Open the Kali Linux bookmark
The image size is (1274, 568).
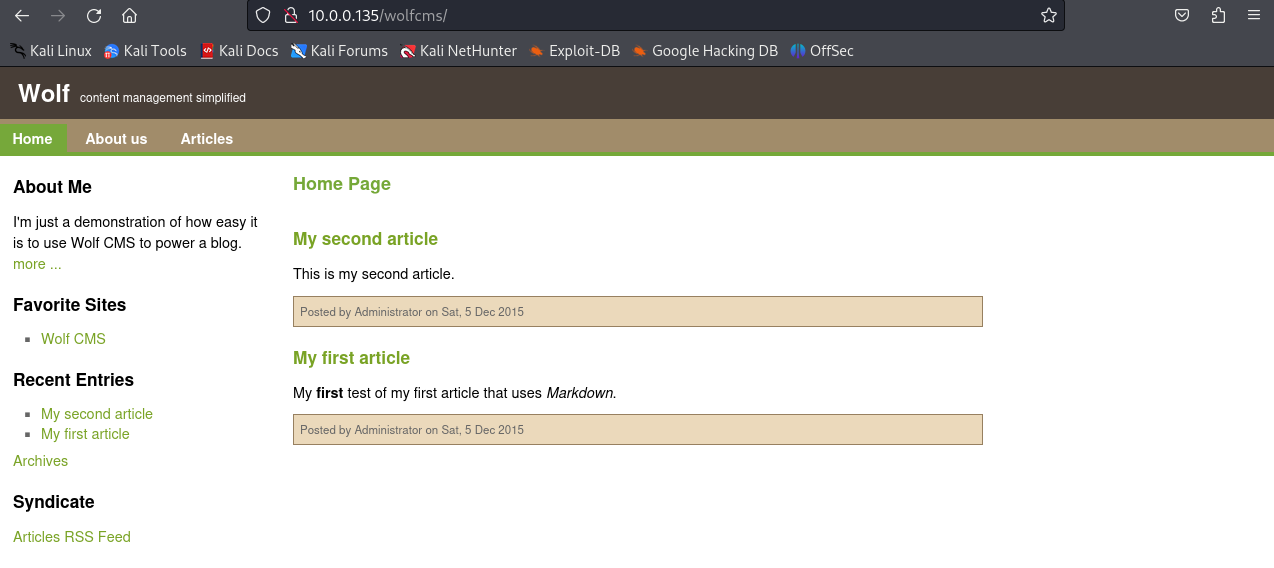tap(51, 50)
